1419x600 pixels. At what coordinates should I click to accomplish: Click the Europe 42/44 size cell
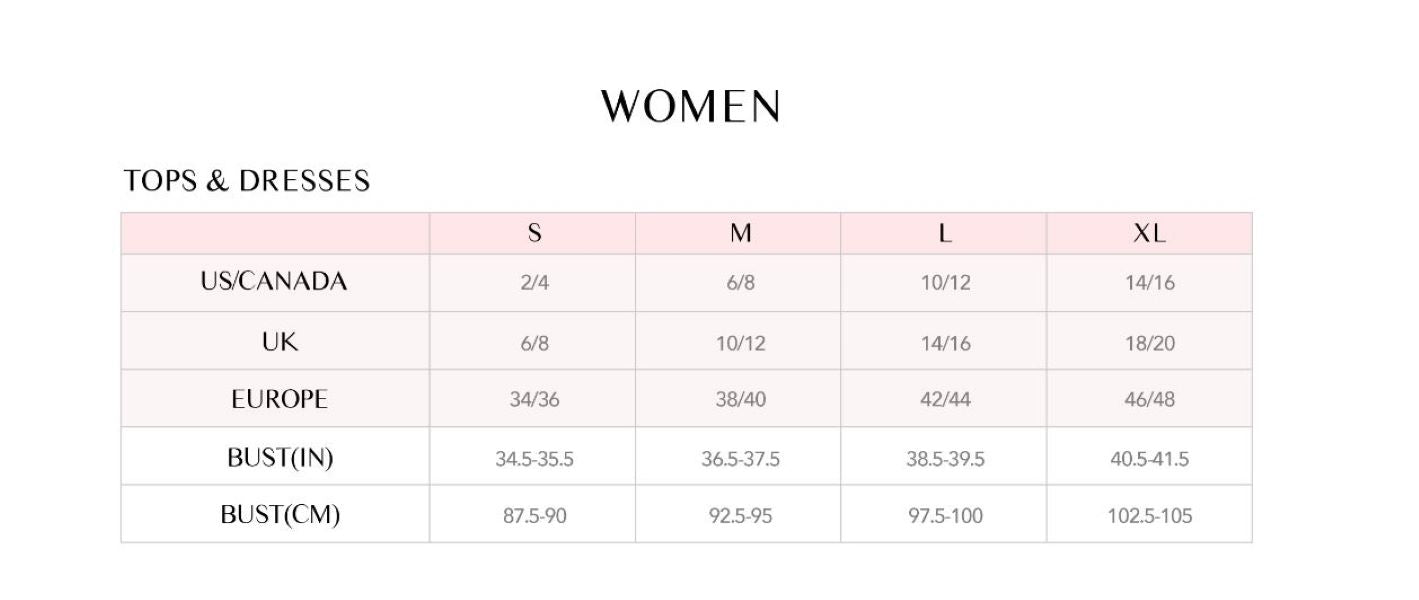[x=945, y=400]
